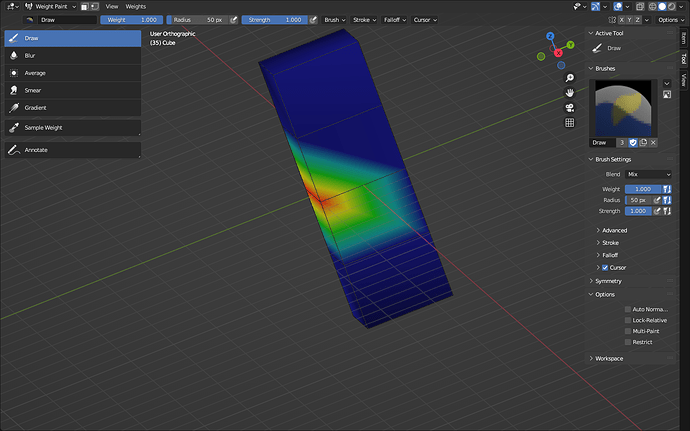
Task: Duplicate the Draw brush datablock
Action: 643,143
